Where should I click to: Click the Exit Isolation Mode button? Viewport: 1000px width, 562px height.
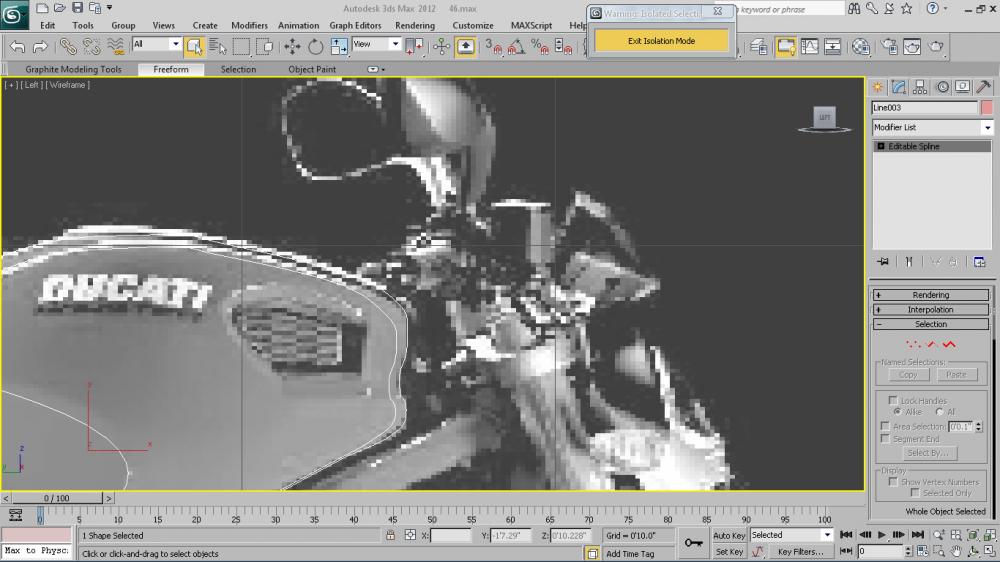pos(661,41)
